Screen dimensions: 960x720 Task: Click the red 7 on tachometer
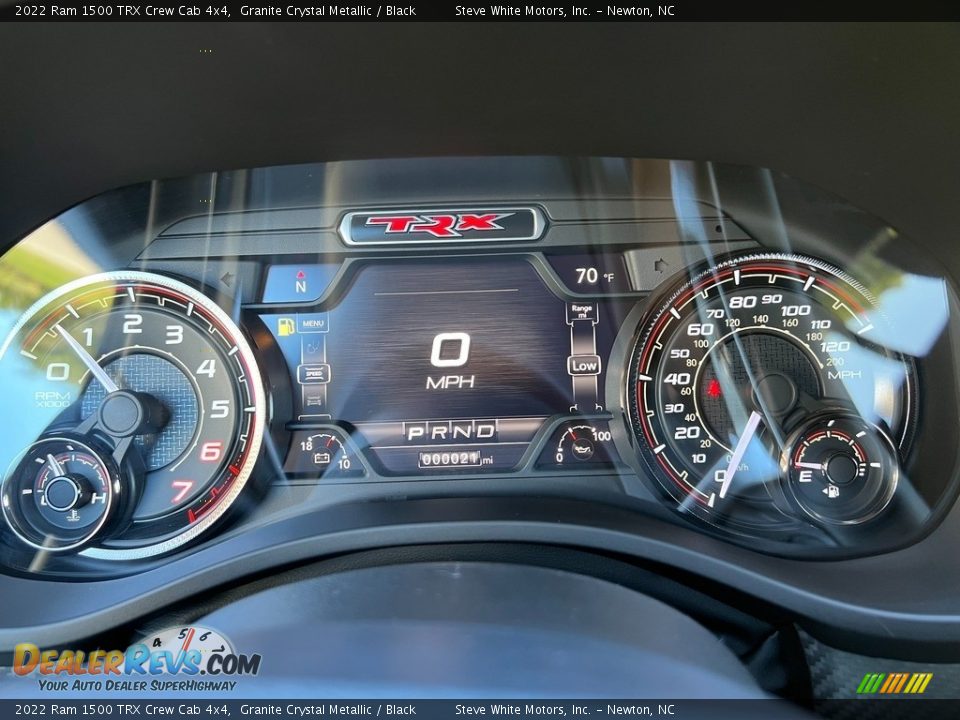(x=181, y=491)
